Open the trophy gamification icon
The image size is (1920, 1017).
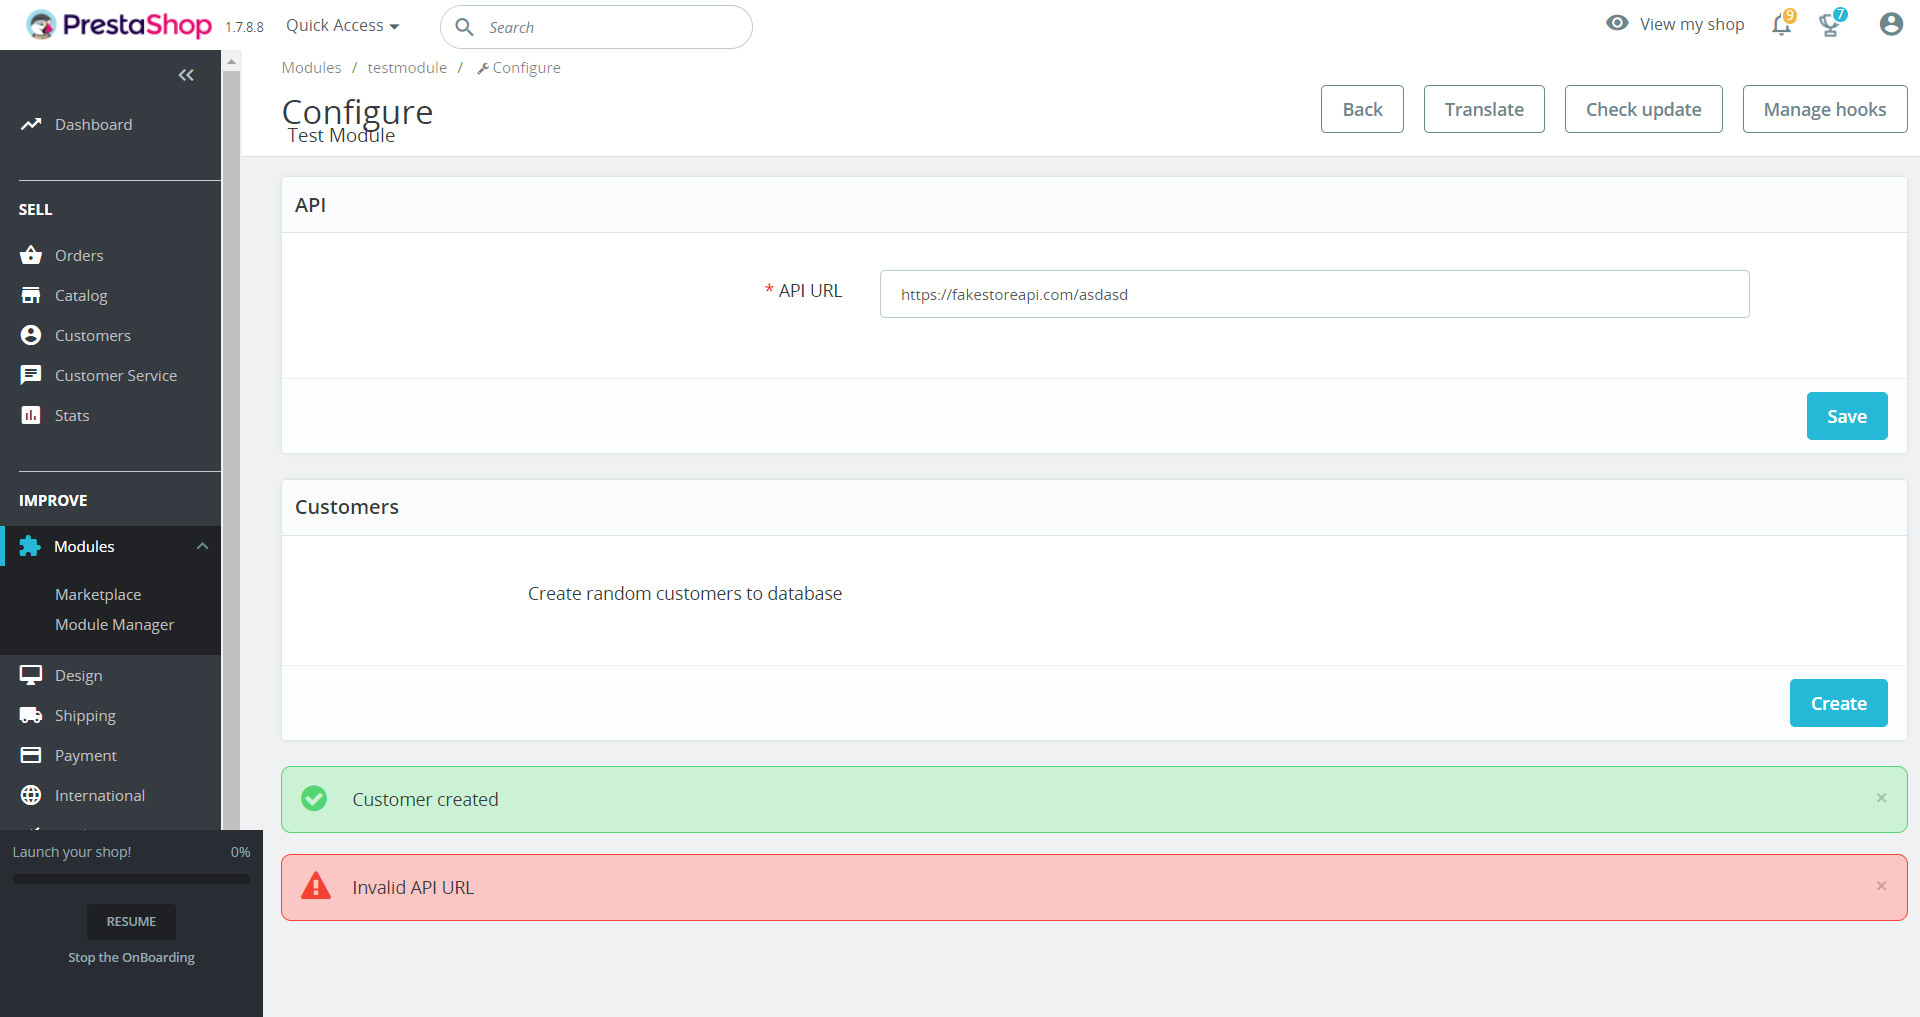(1830, 25)
